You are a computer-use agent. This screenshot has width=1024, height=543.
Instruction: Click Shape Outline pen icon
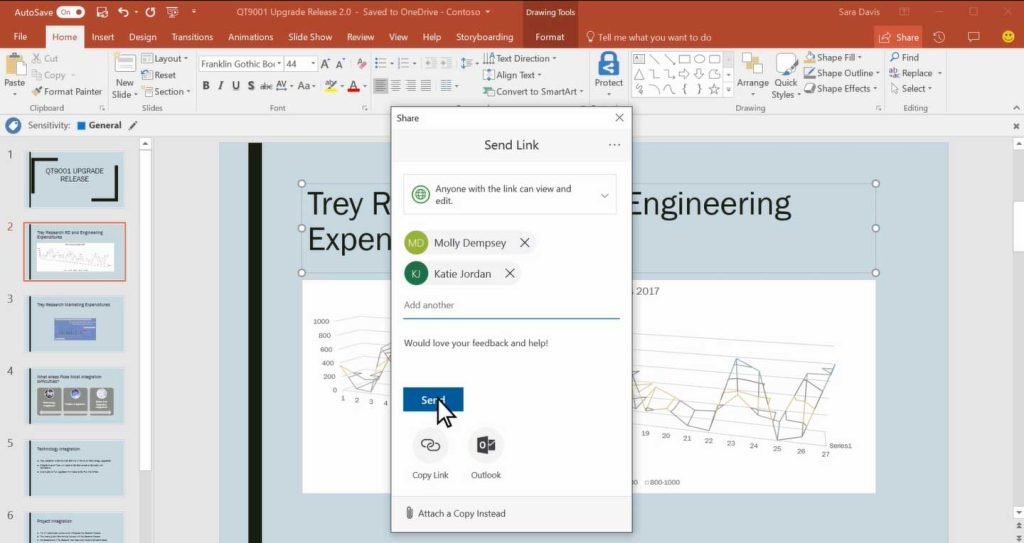click(x=810, y=73)
